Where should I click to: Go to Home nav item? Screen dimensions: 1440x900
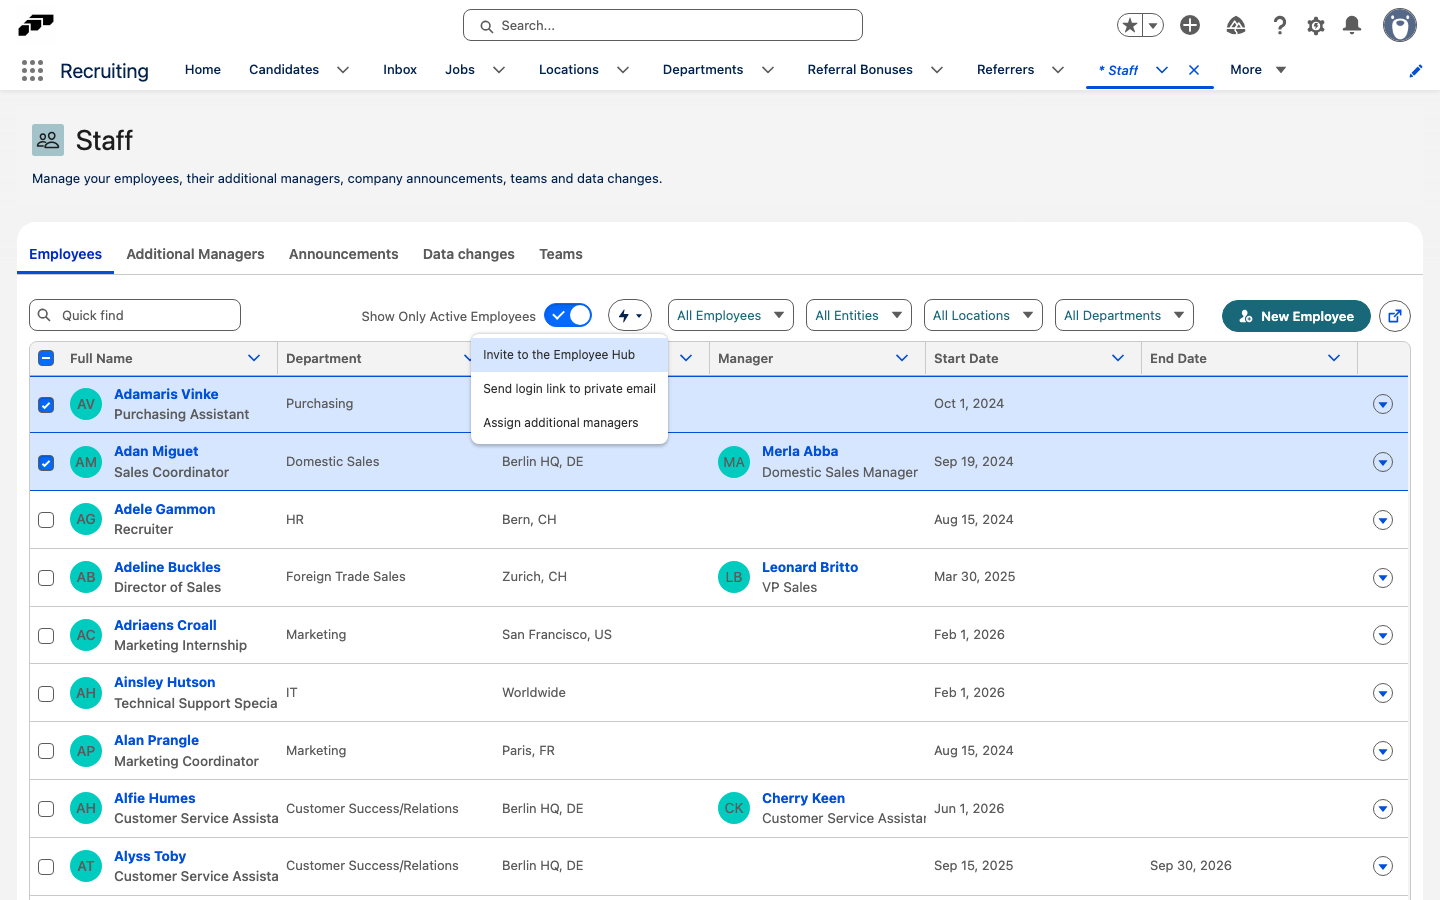(x=203, y=70)
